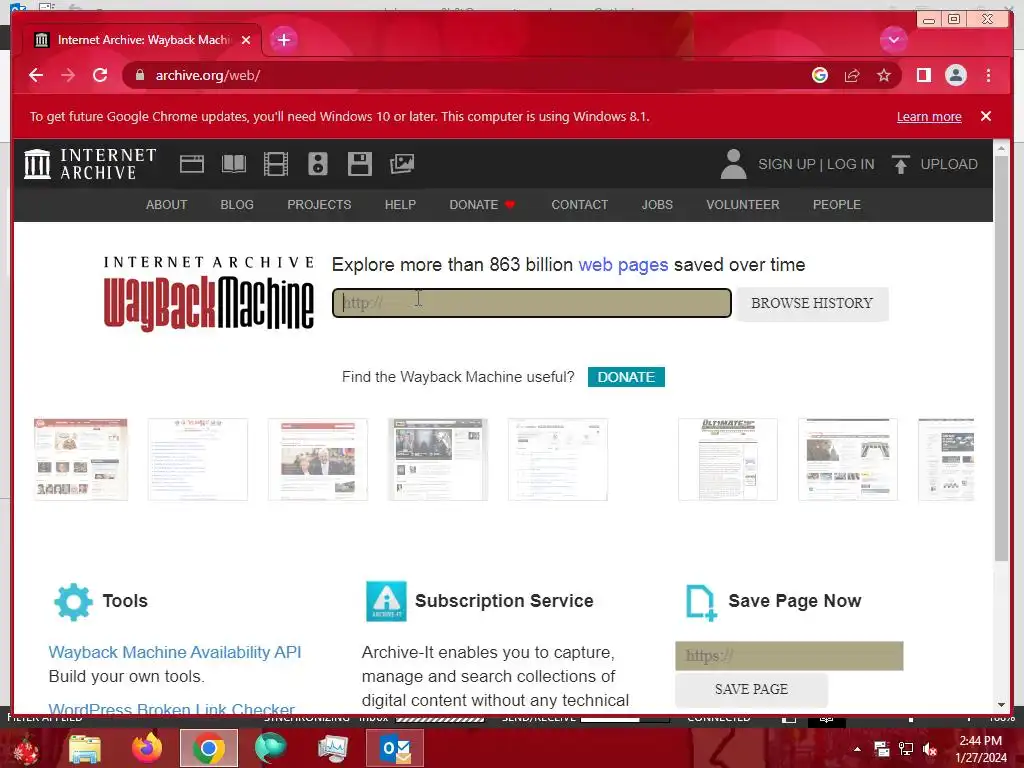Click the teal DONATE button
Image resolution: width=1024 pixels, height=768 pixels.
coord(626,377)
